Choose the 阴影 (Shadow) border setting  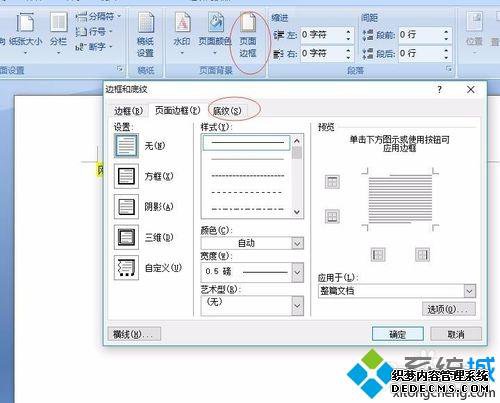tap(144, 207)
